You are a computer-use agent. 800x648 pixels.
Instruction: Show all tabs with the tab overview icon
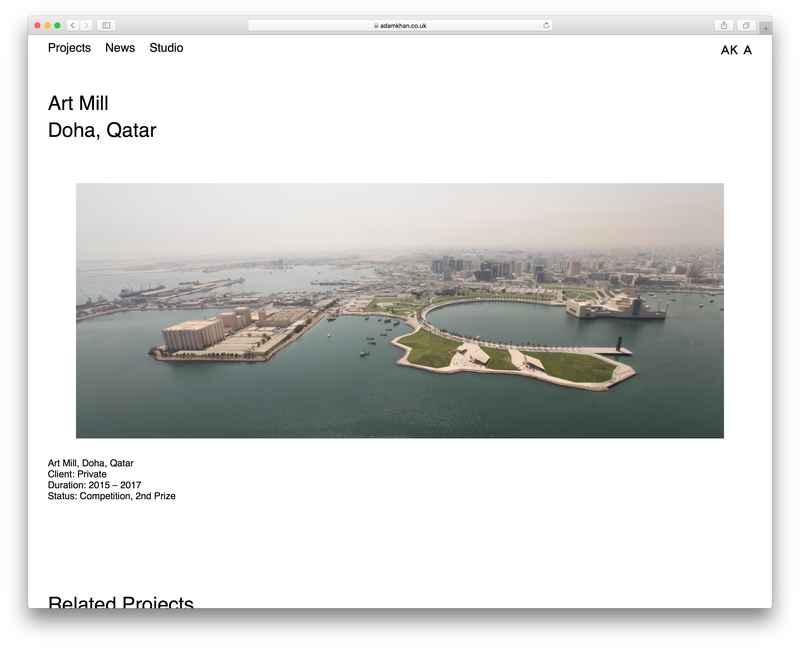(x=746, y=26)
